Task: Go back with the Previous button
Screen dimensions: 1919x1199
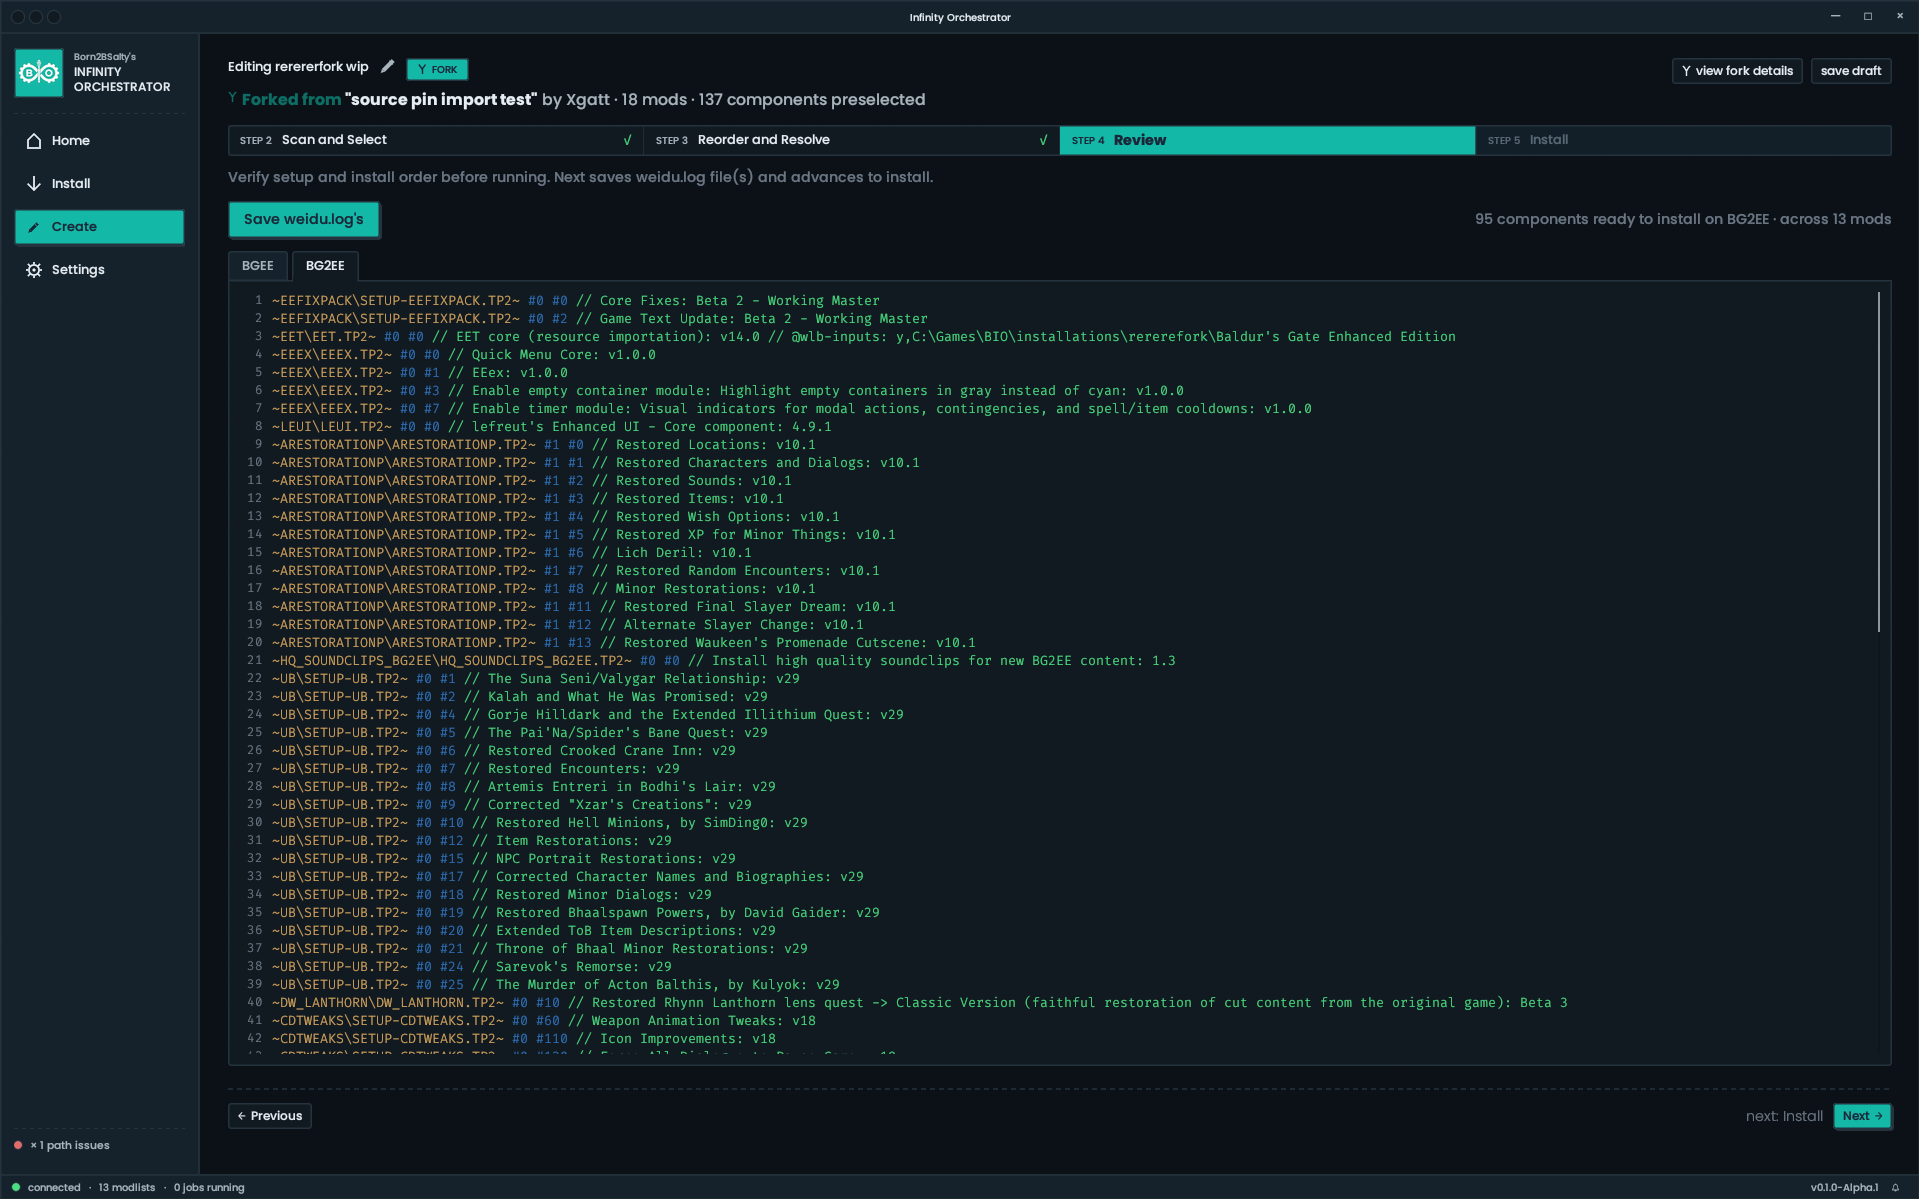Action: coord(270,1116)
